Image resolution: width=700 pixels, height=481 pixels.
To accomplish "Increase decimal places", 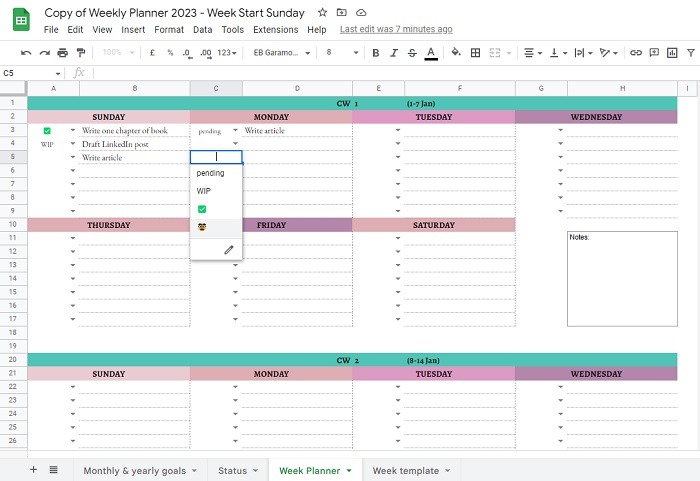I will 206,53.
